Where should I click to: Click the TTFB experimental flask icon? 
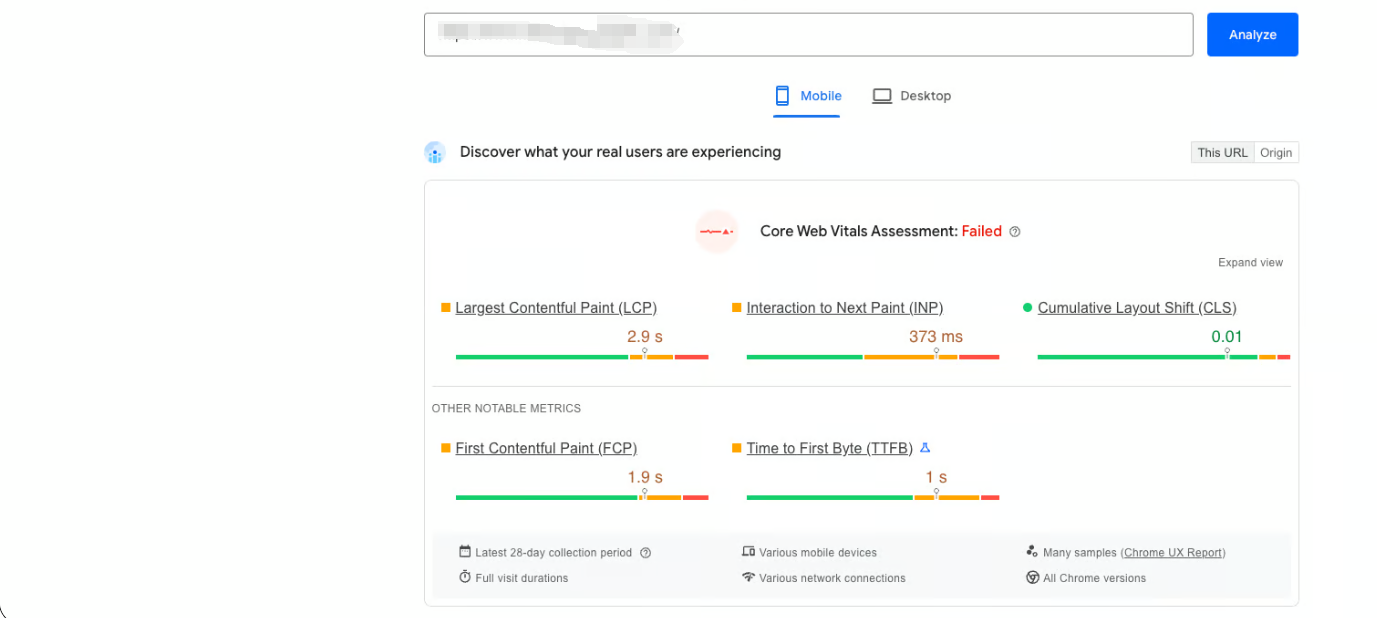tap(925, 448)
